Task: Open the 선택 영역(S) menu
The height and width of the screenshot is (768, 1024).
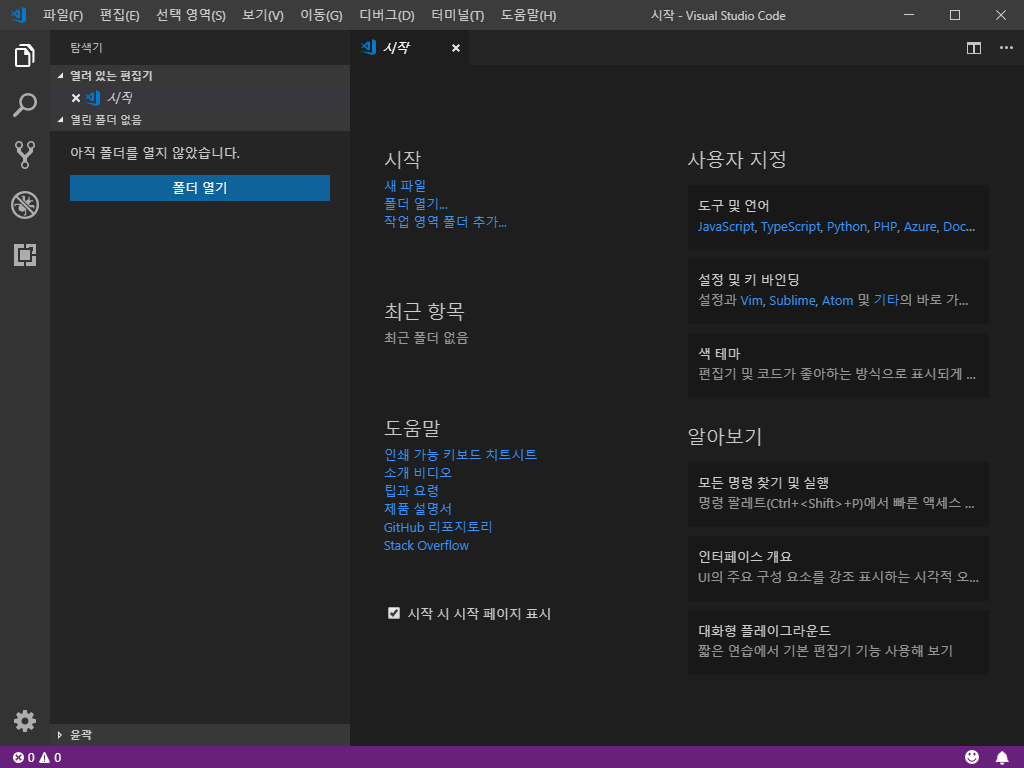Action: (191, 15)
